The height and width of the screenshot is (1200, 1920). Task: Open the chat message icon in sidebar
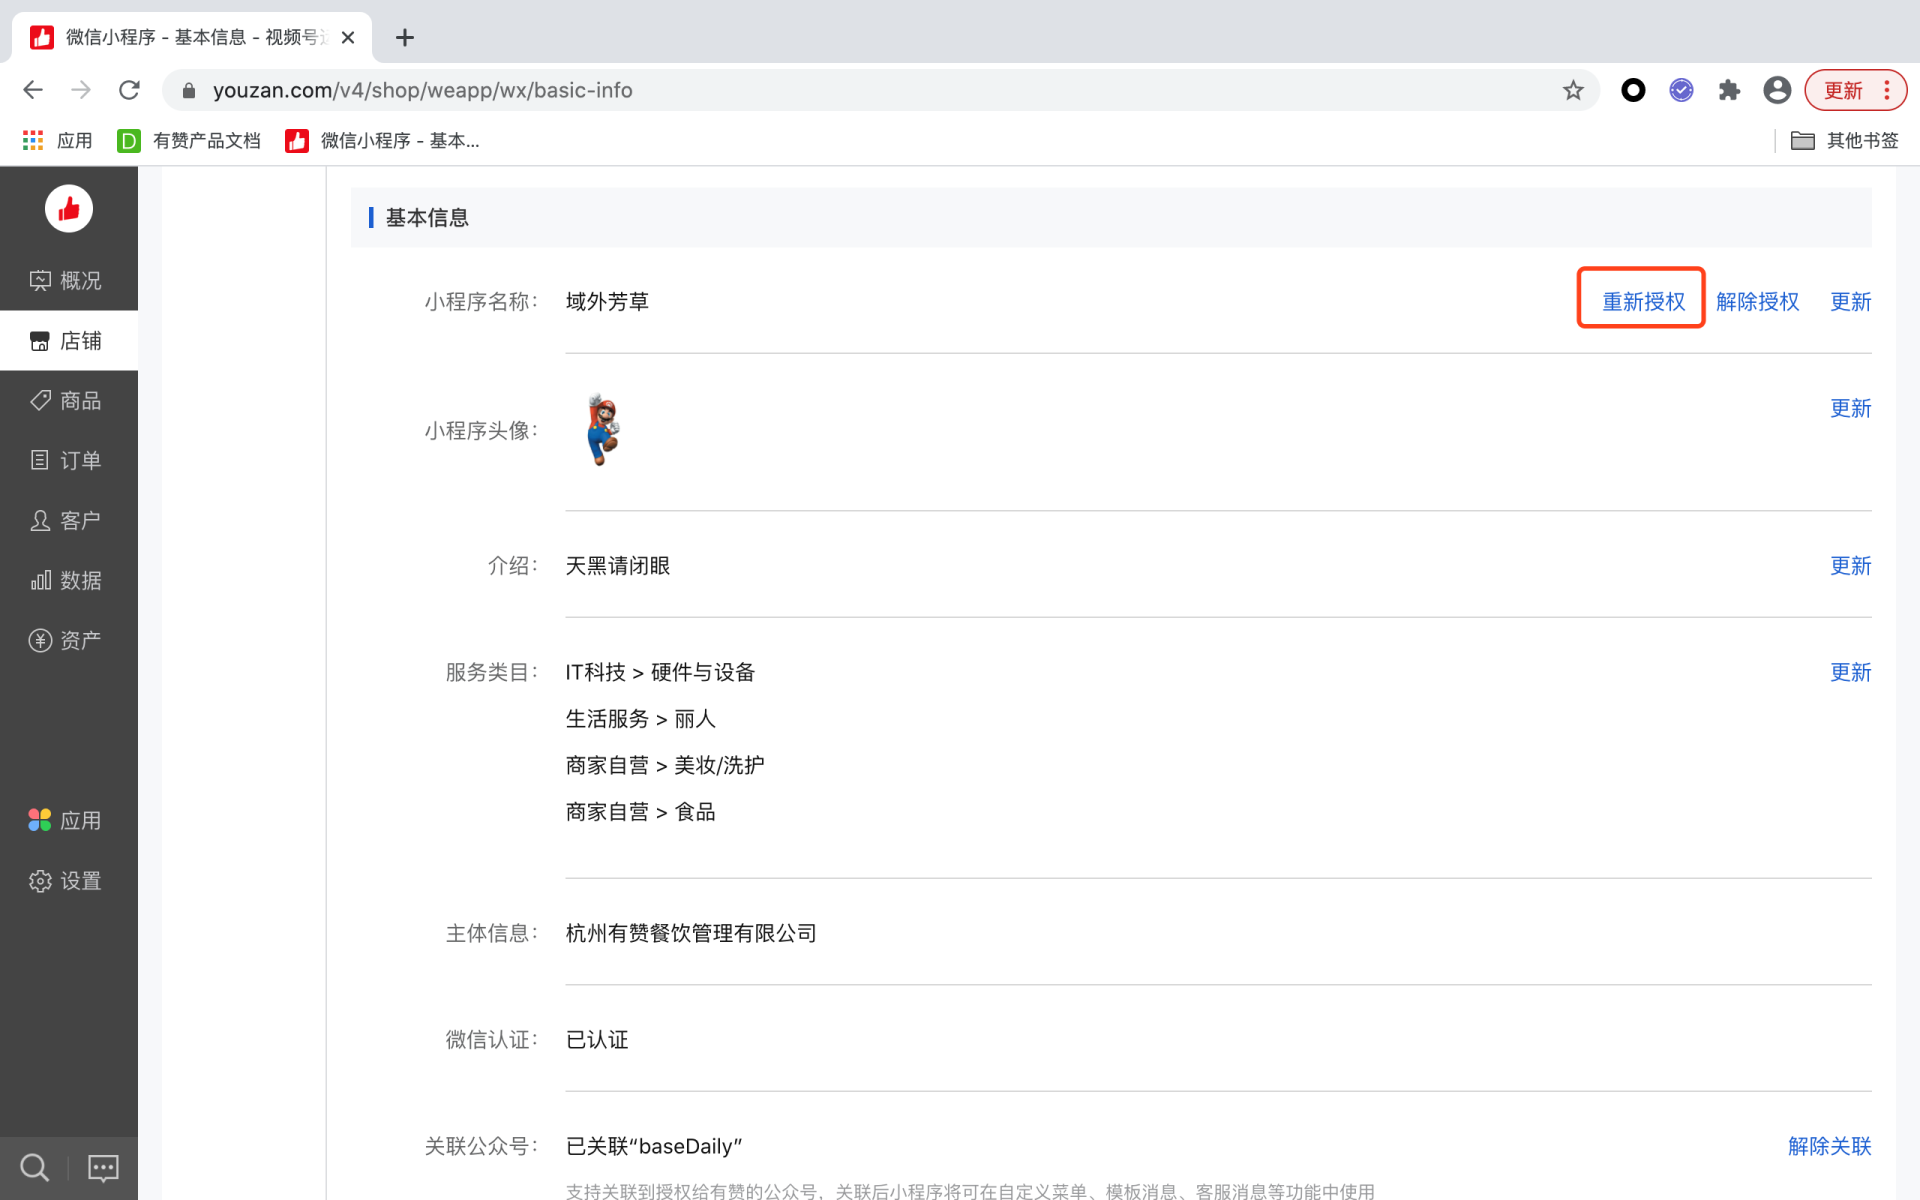[x=103, y=1167]
